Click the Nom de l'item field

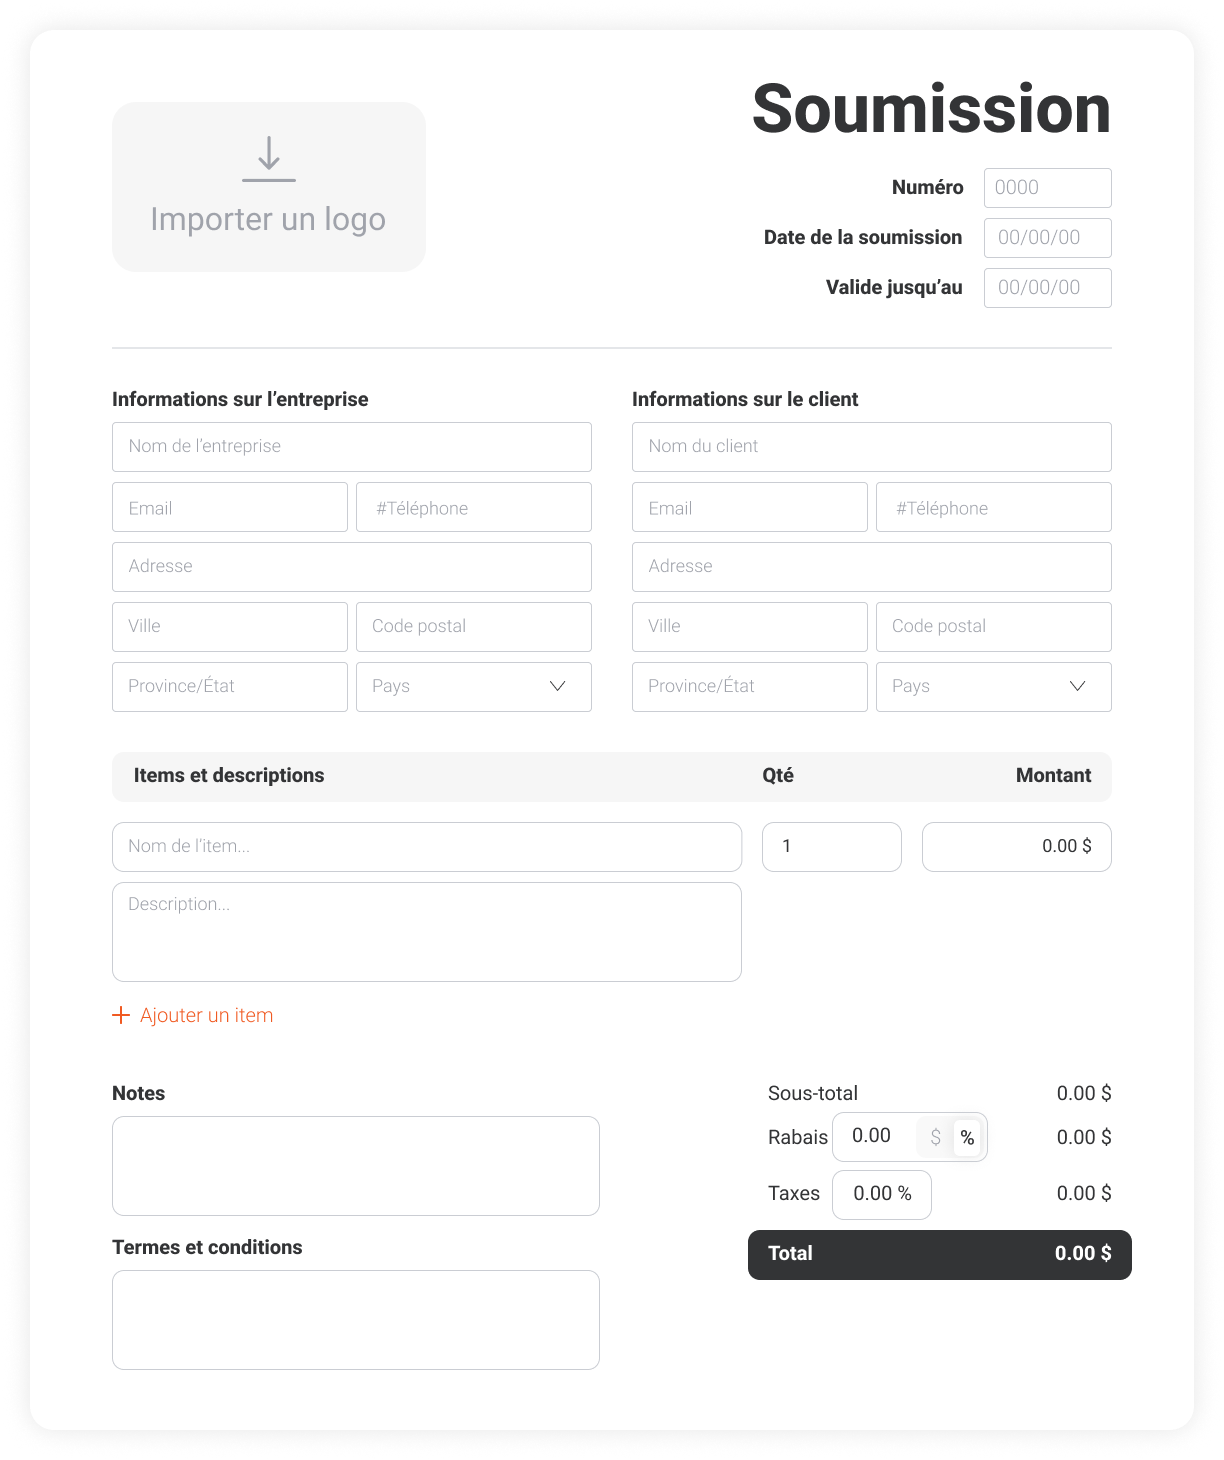pyautogui.click(x=427, y=847)
